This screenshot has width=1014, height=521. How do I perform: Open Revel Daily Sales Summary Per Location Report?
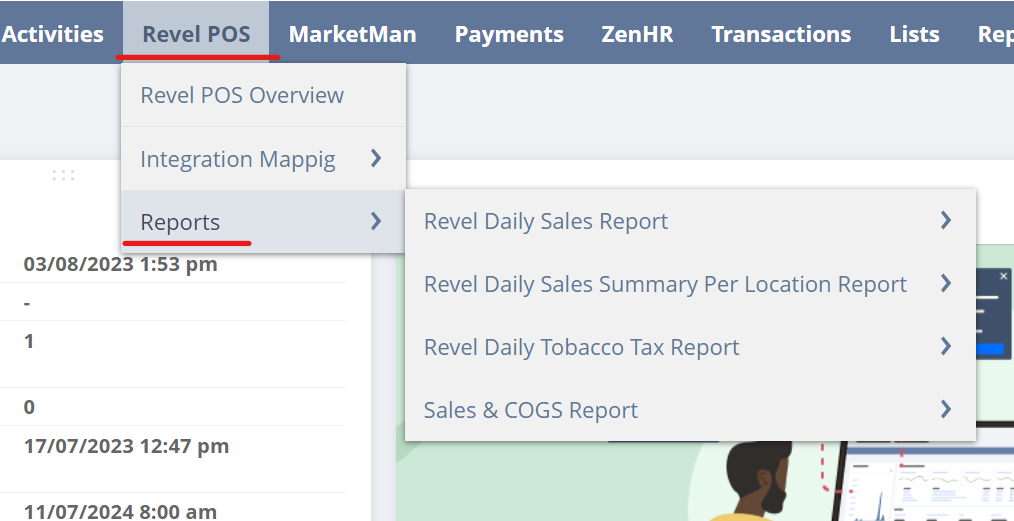[690, 284]
